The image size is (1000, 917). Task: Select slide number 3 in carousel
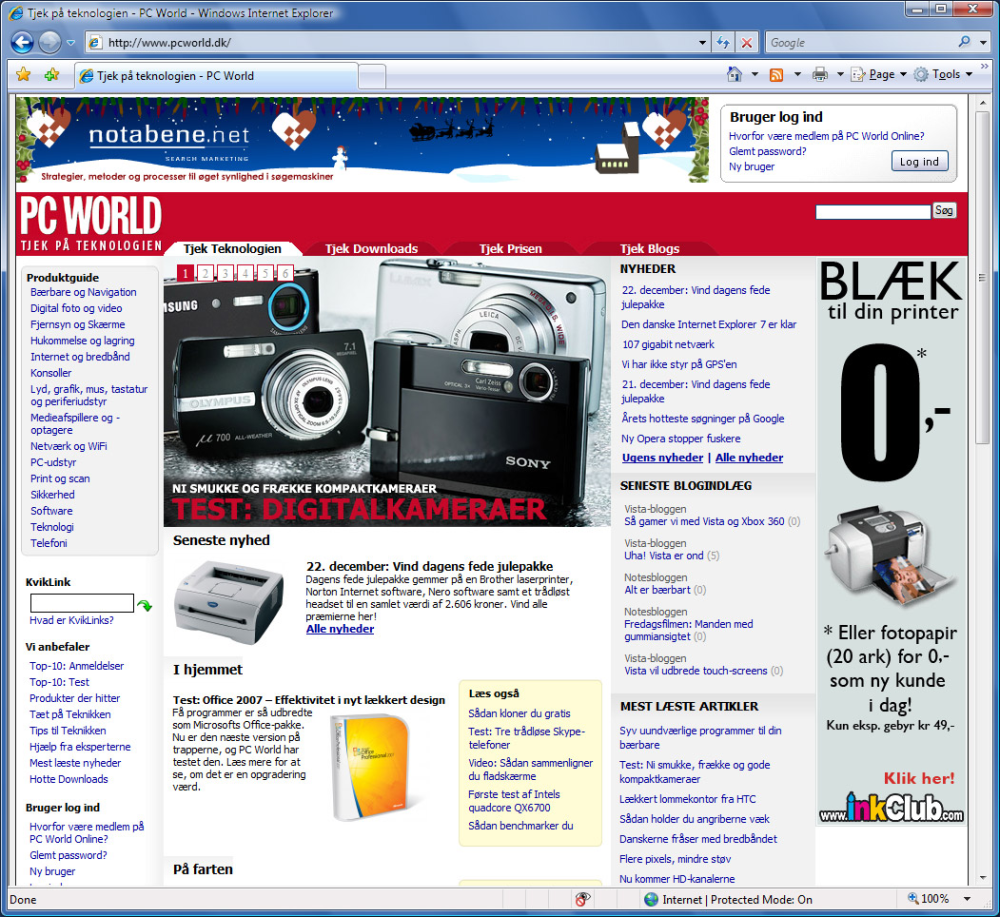225,273
